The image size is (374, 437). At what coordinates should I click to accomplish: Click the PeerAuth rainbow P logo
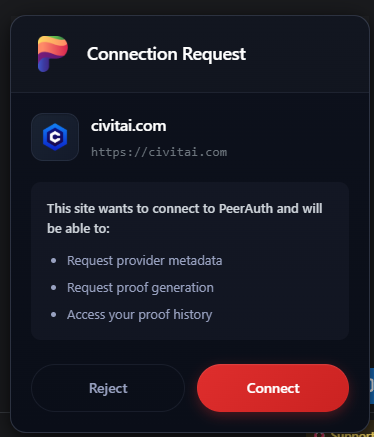tap(53, 54)
